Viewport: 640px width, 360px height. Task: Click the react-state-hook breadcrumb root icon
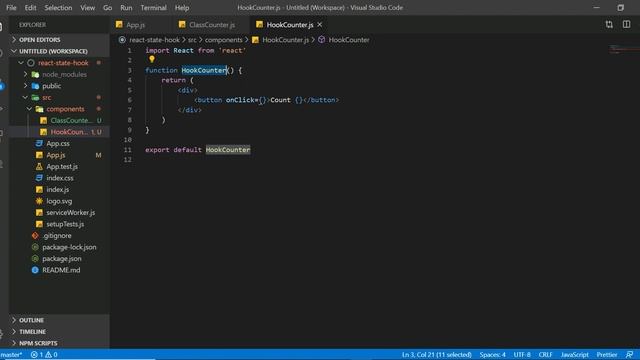point(122,40)
